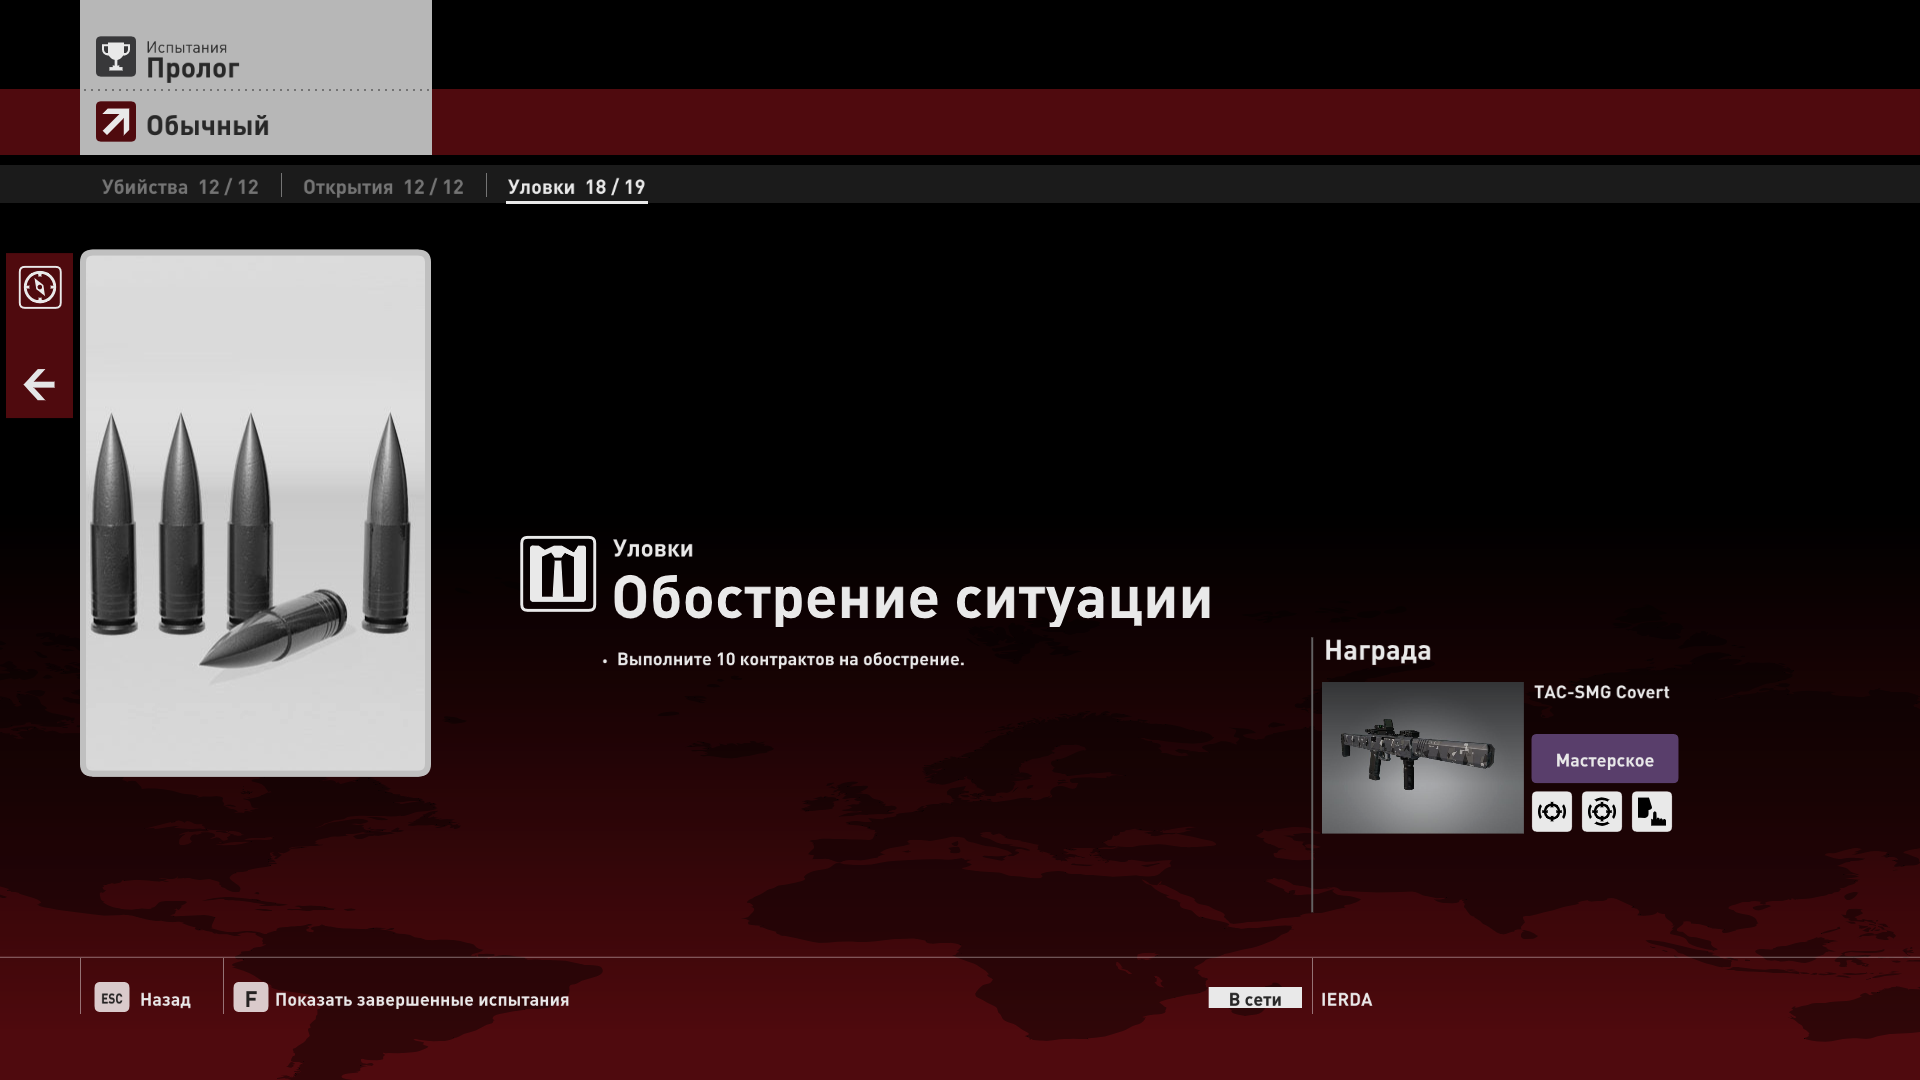Switch to the Открытия 12/12 tab
This screenshot has height=1080, width=1920.
pos(383,187)
